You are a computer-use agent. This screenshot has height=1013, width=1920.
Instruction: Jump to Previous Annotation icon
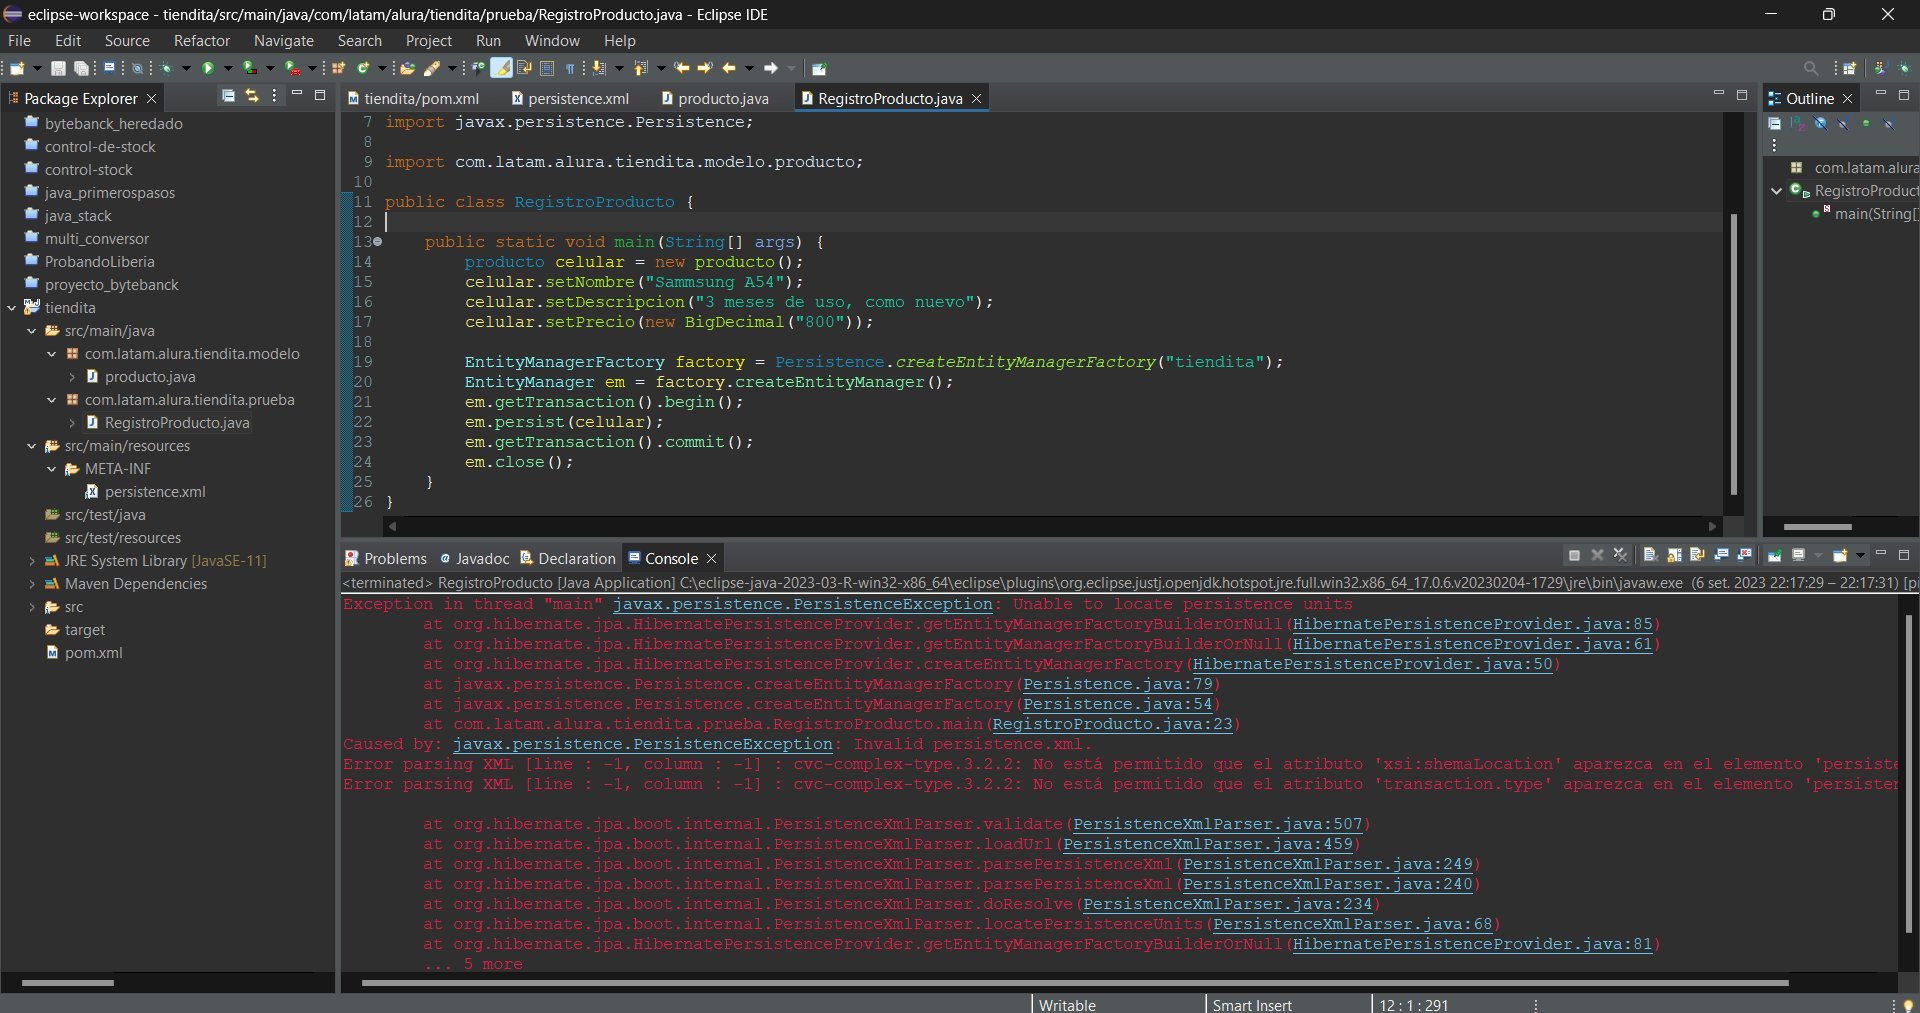(x=640, y=68)
